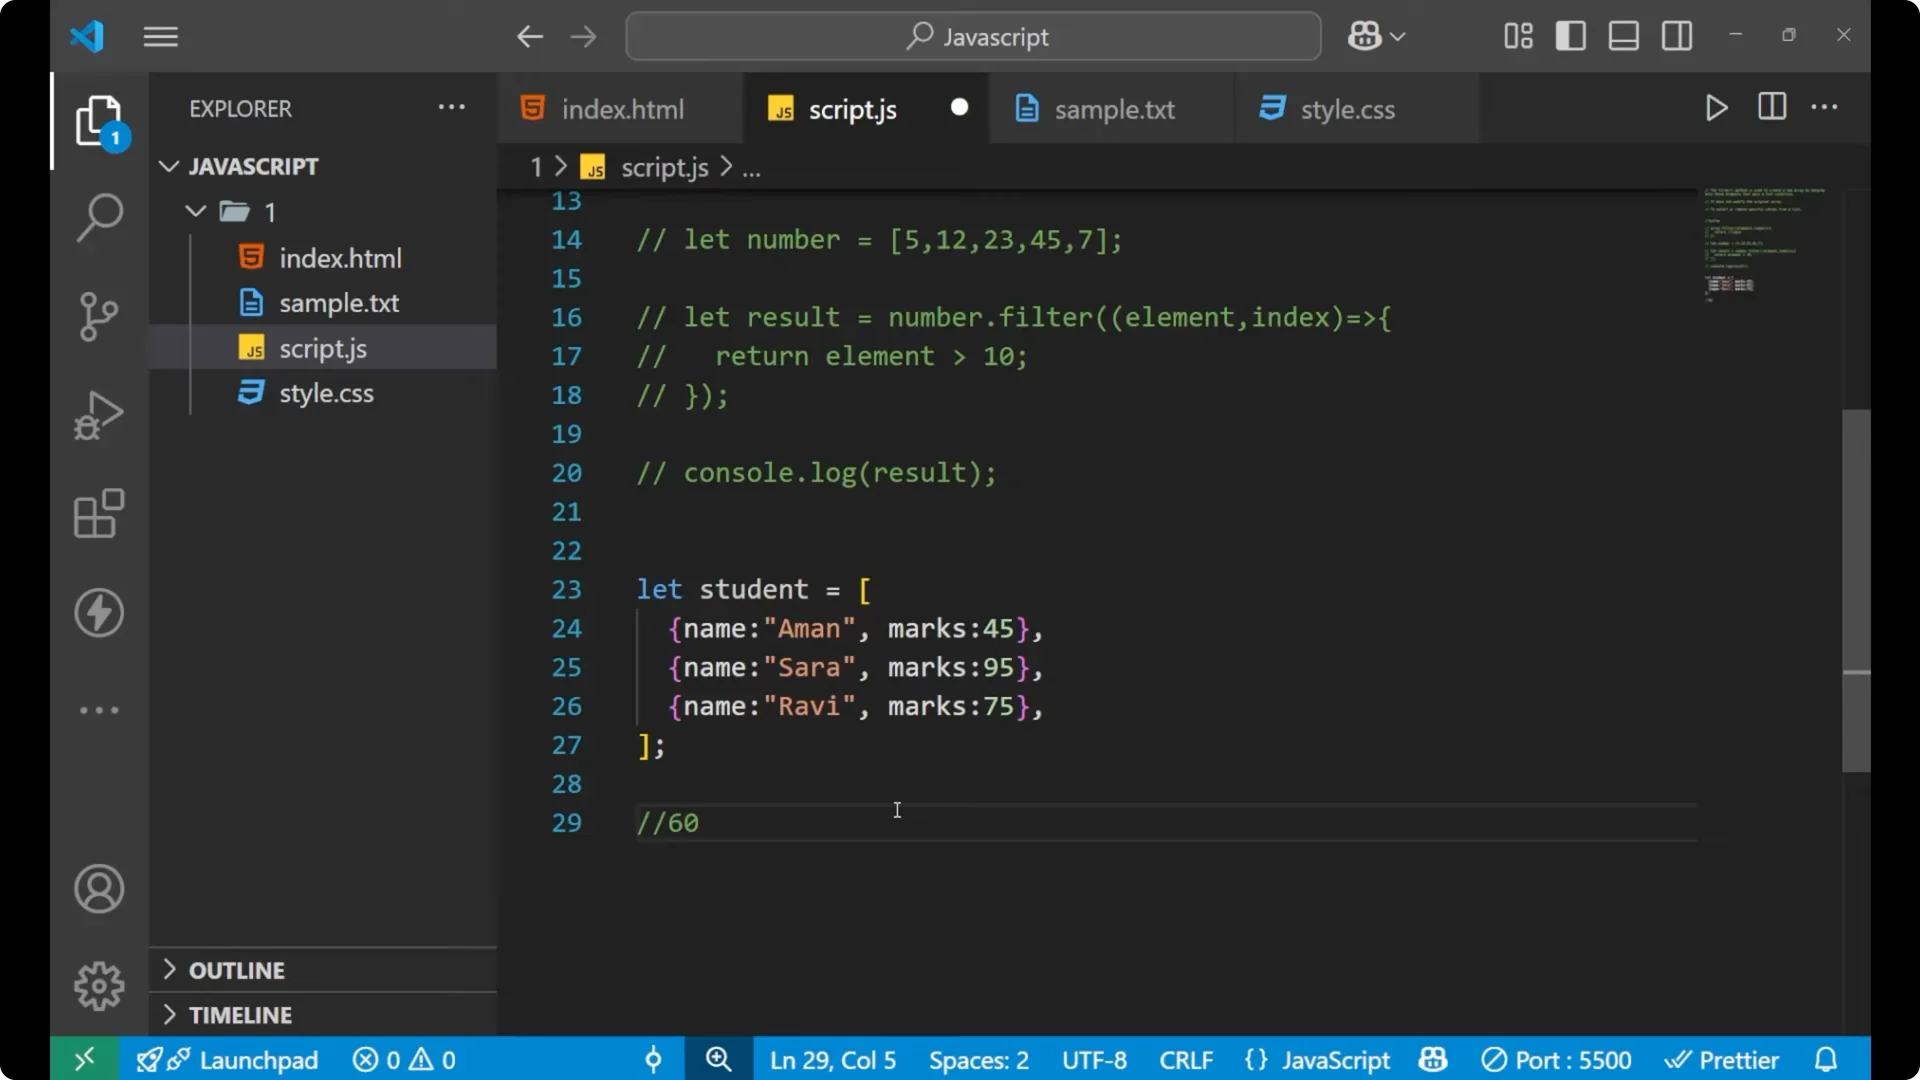
Task: Switch to the index.html tab
Action: point(620,108)
